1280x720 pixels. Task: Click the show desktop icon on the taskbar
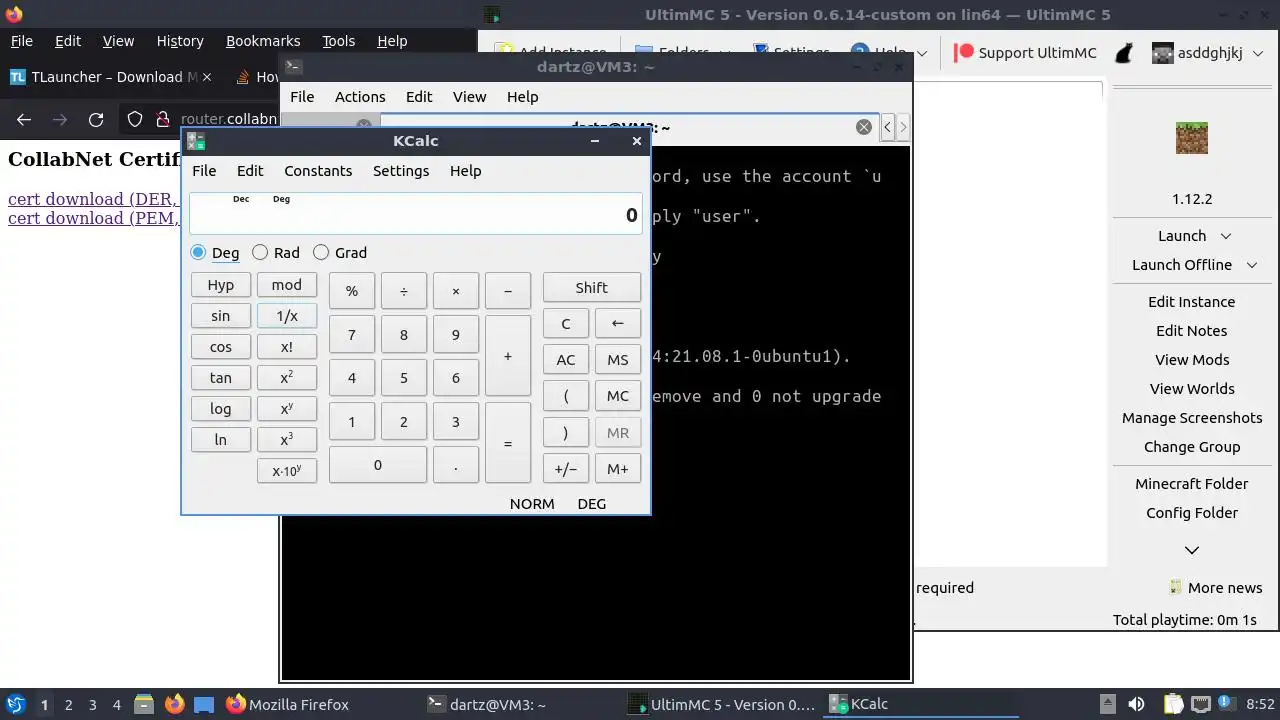pos(204,704)
